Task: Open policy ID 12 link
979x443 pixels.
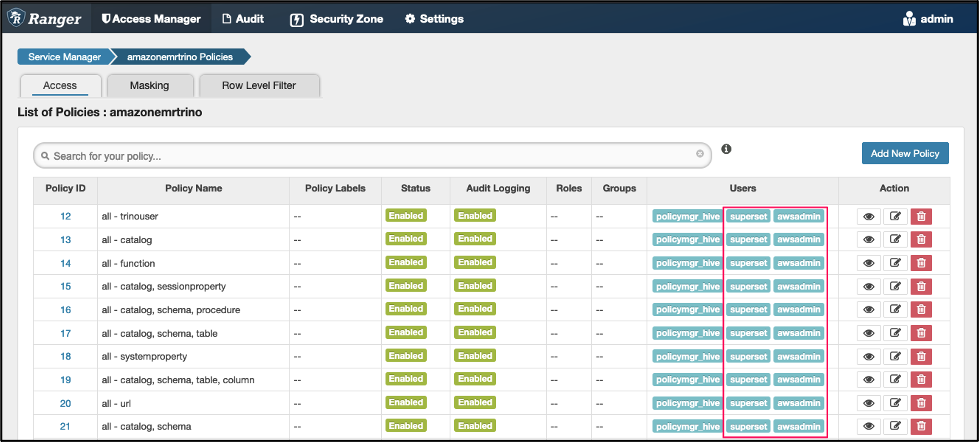Action: (x=66, y=217)
